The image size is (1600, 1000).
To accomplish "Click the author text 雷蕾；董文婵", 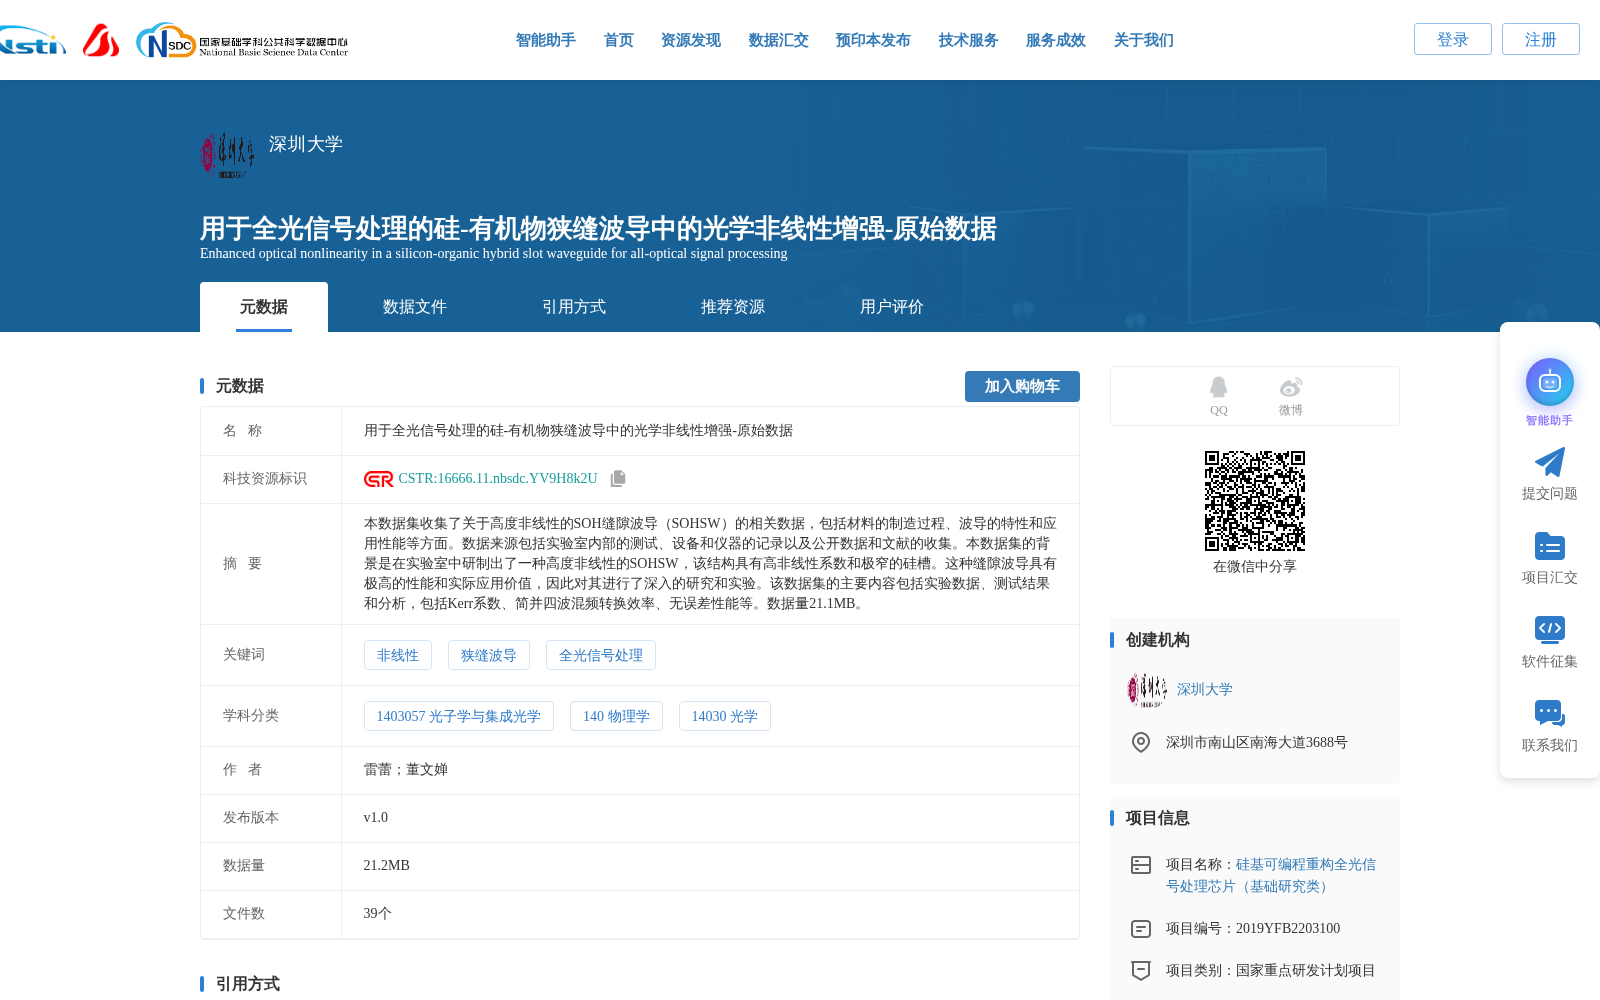I will coord(406,770).
